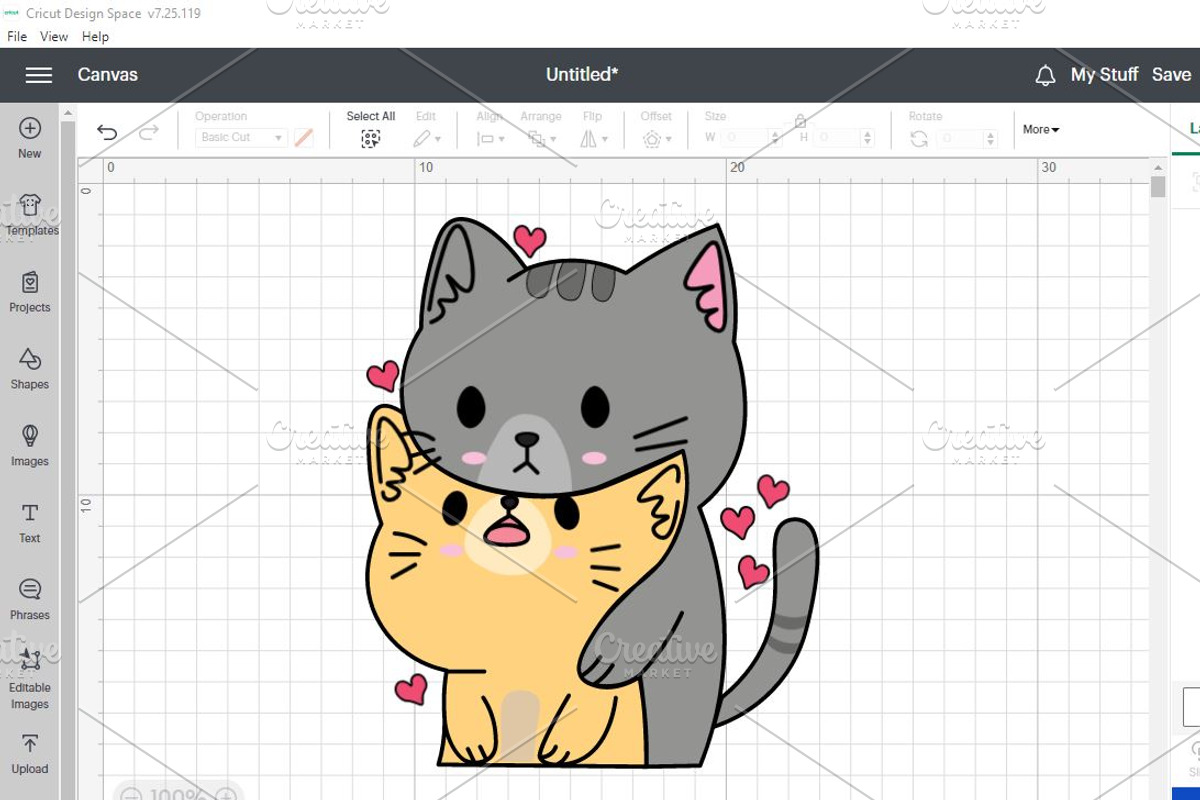Click the Arrange icon

(536, 139)
